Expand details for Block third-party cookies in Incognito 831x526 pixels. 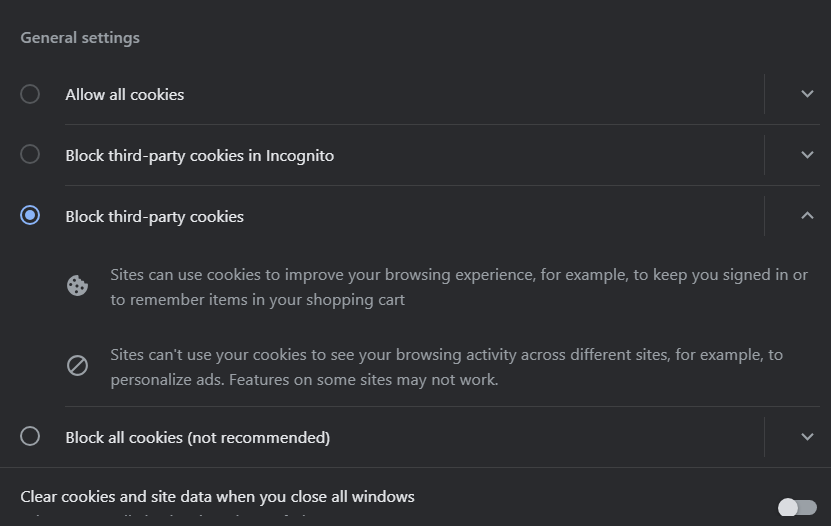pos(807,155)
